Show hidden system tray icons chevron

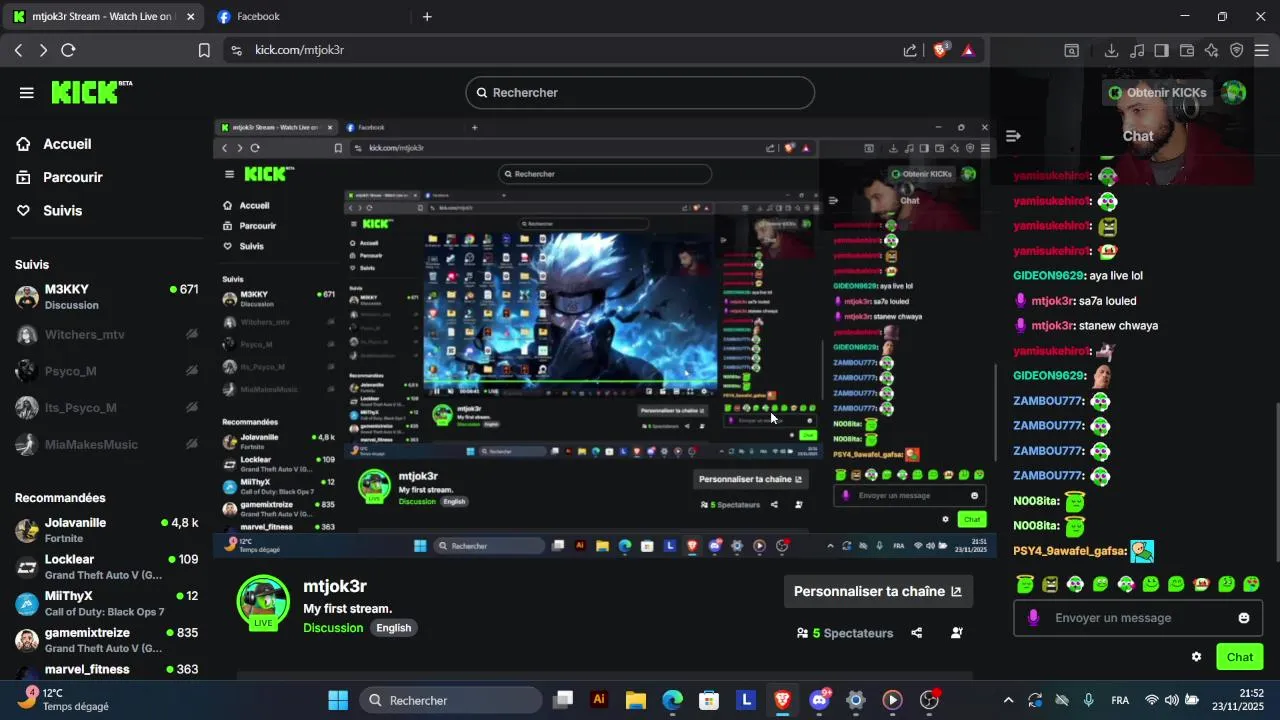tap(1008, 700)
